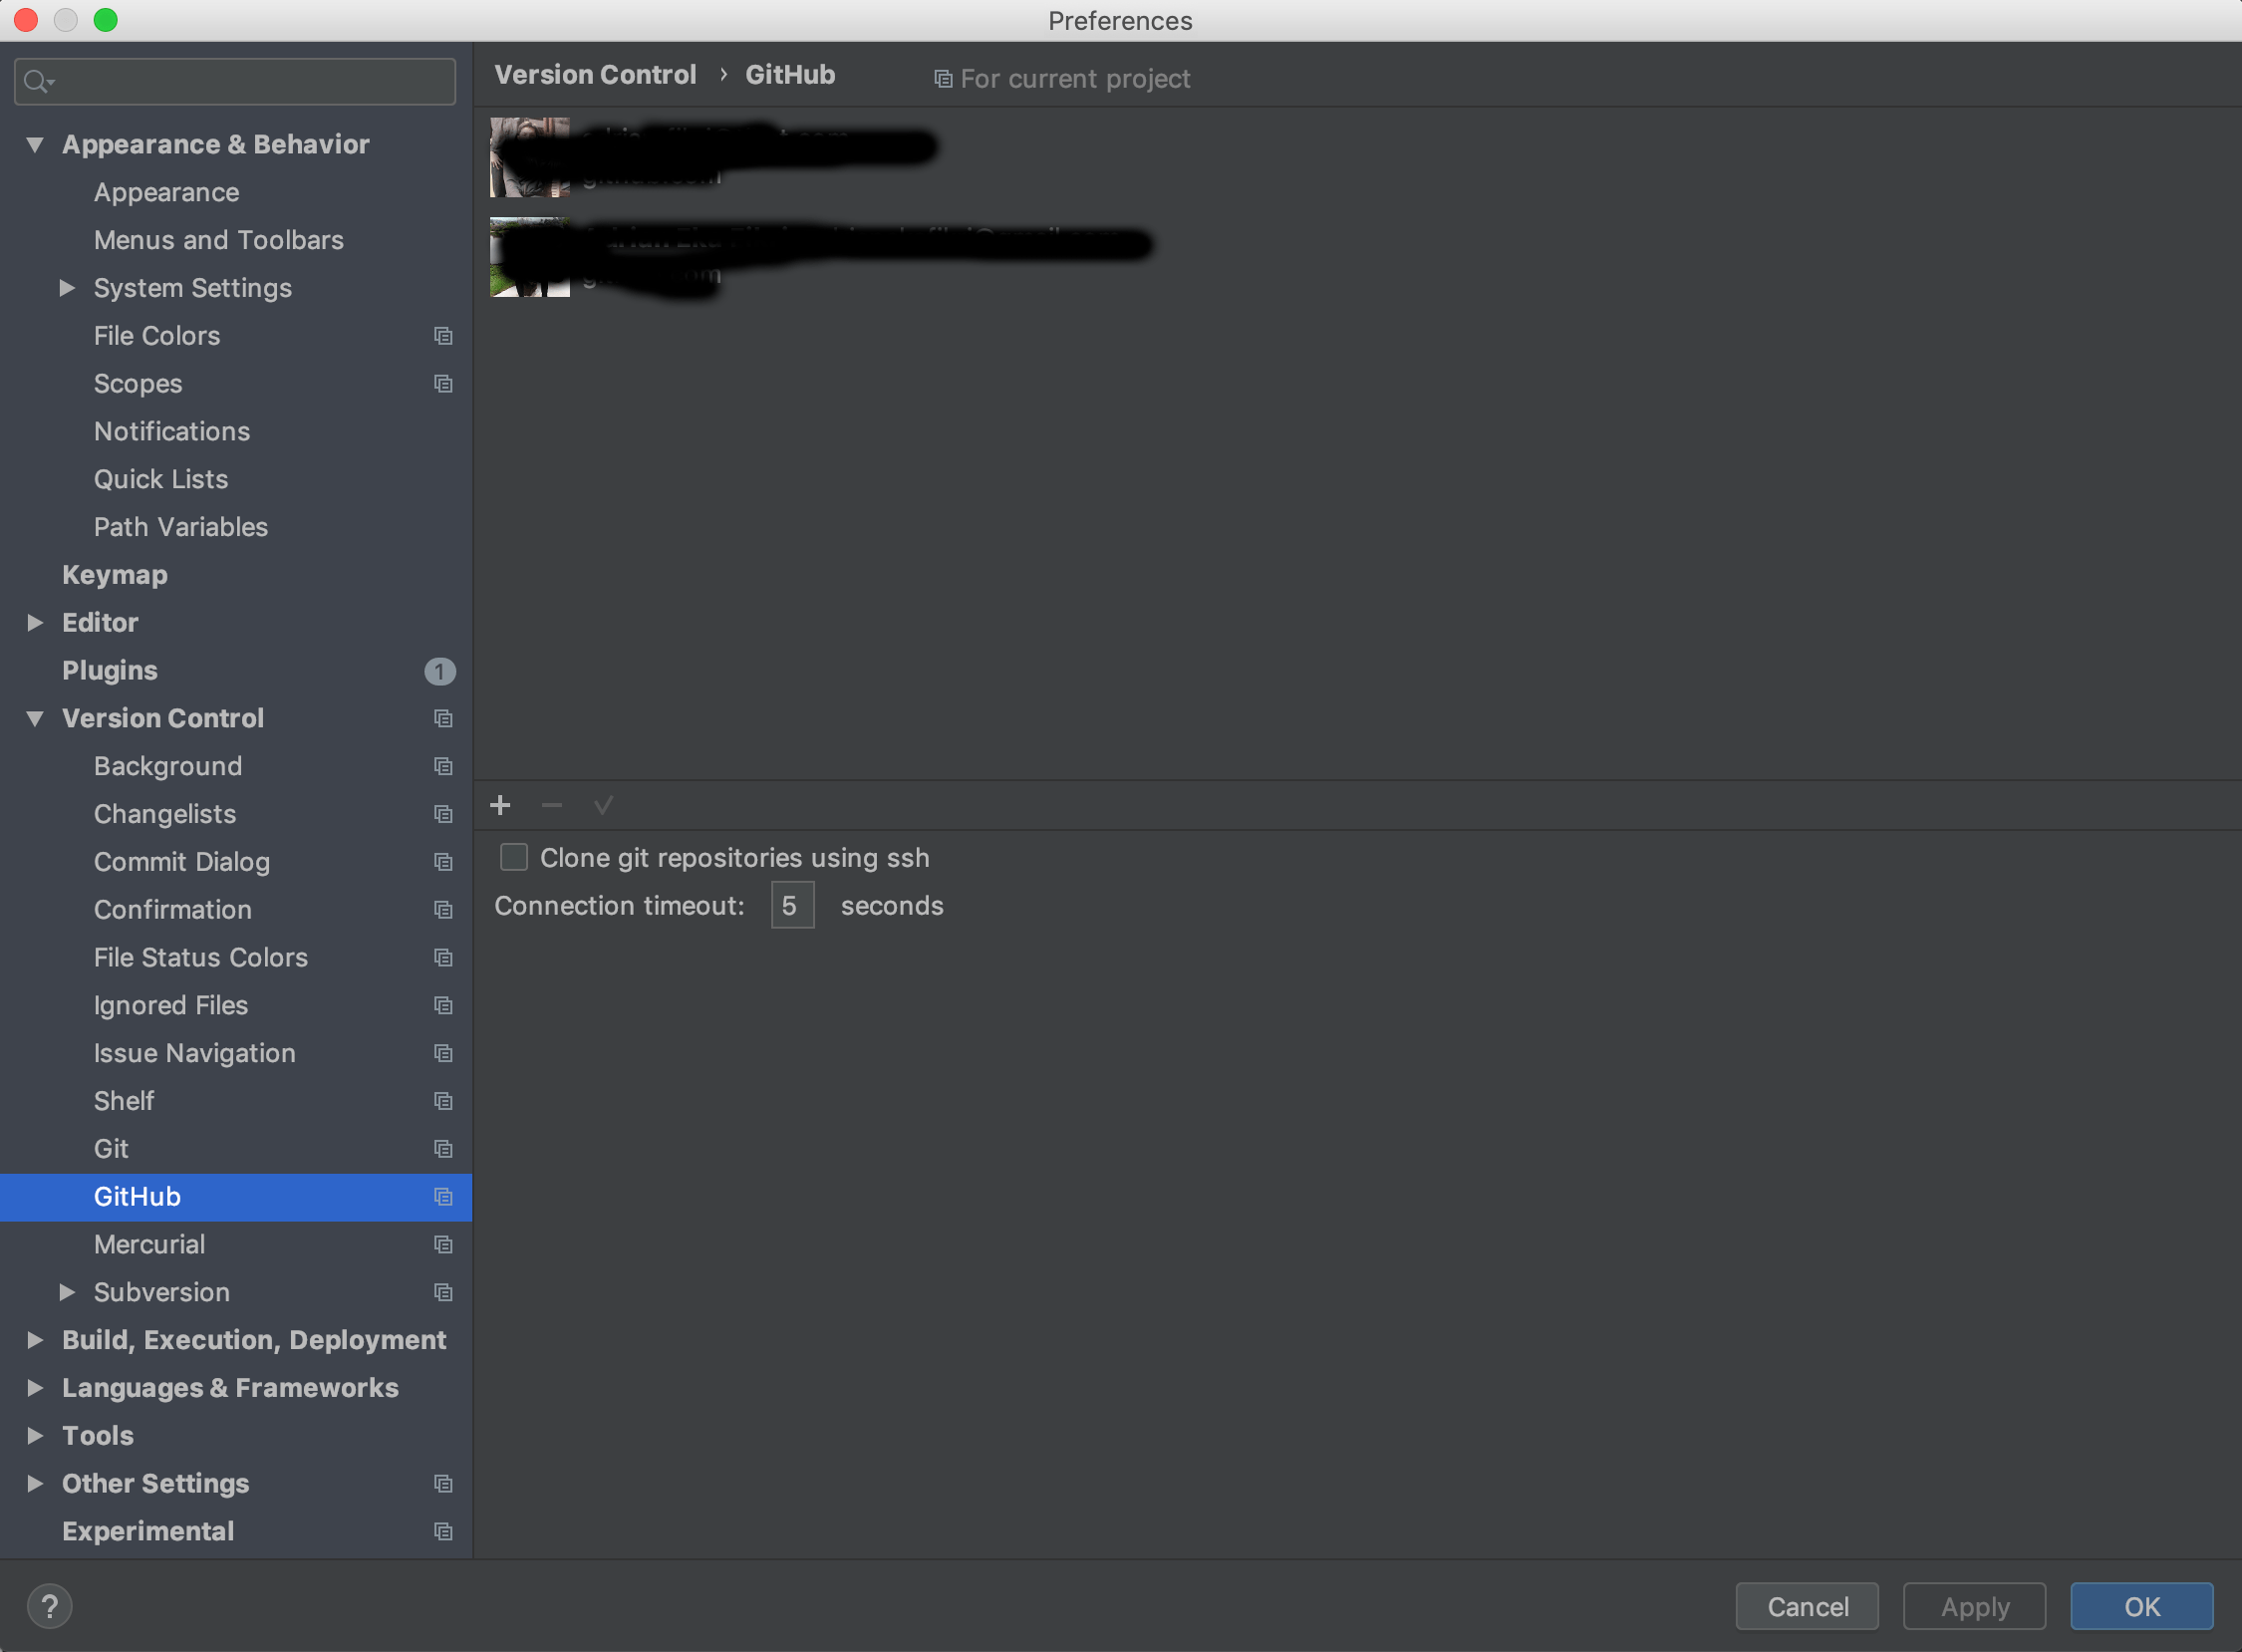
Task: Click the 'seconds' unit label
Action: tap(892, 905)
